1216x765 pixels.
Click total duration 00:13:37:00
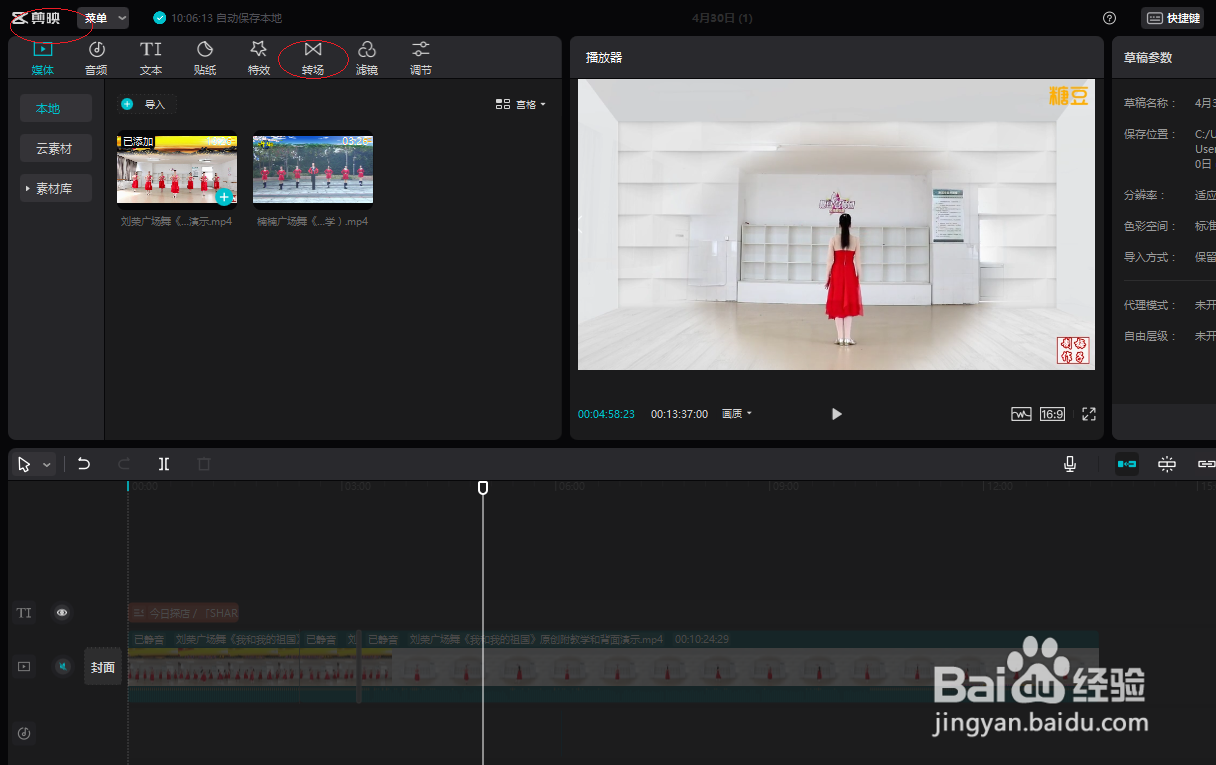[x=679, y=414]
